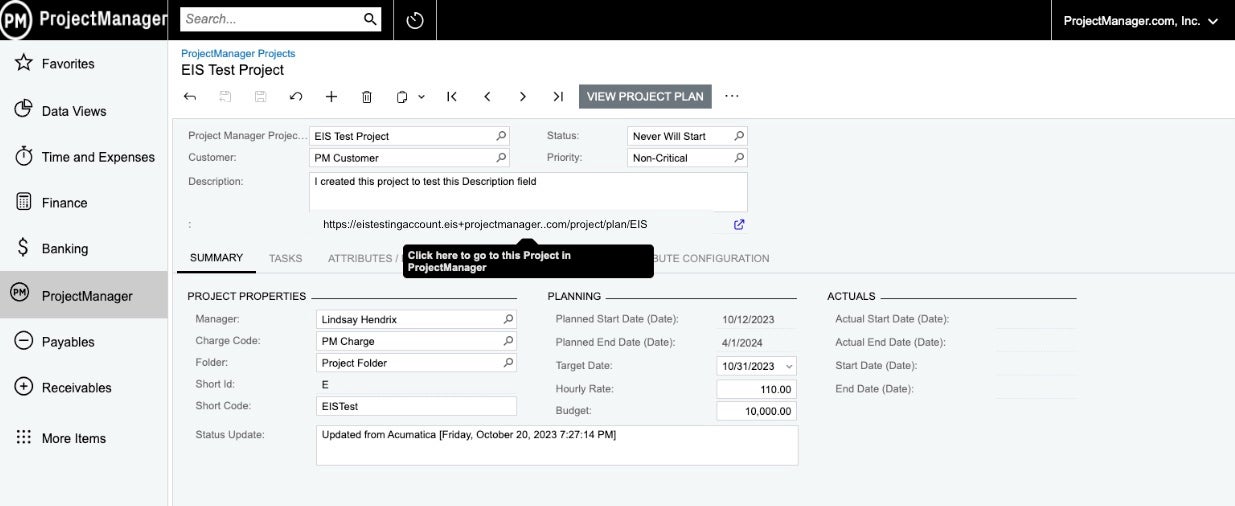1235x506 pixels.
Task: Expand the Target Date dropdown
Action: click(789, 367)
